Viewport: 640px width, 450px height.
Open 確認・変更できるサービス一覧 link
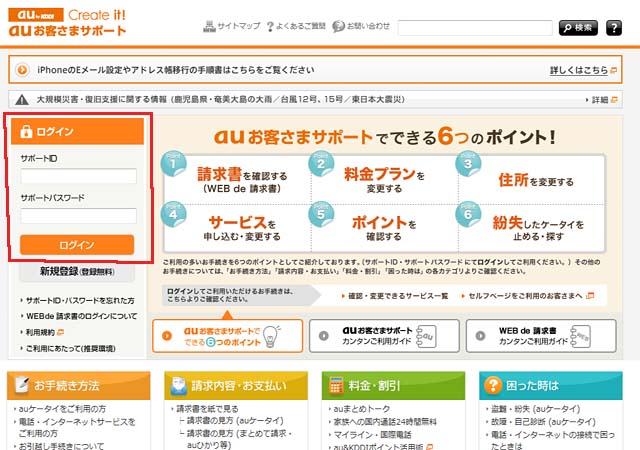(398, 296)
